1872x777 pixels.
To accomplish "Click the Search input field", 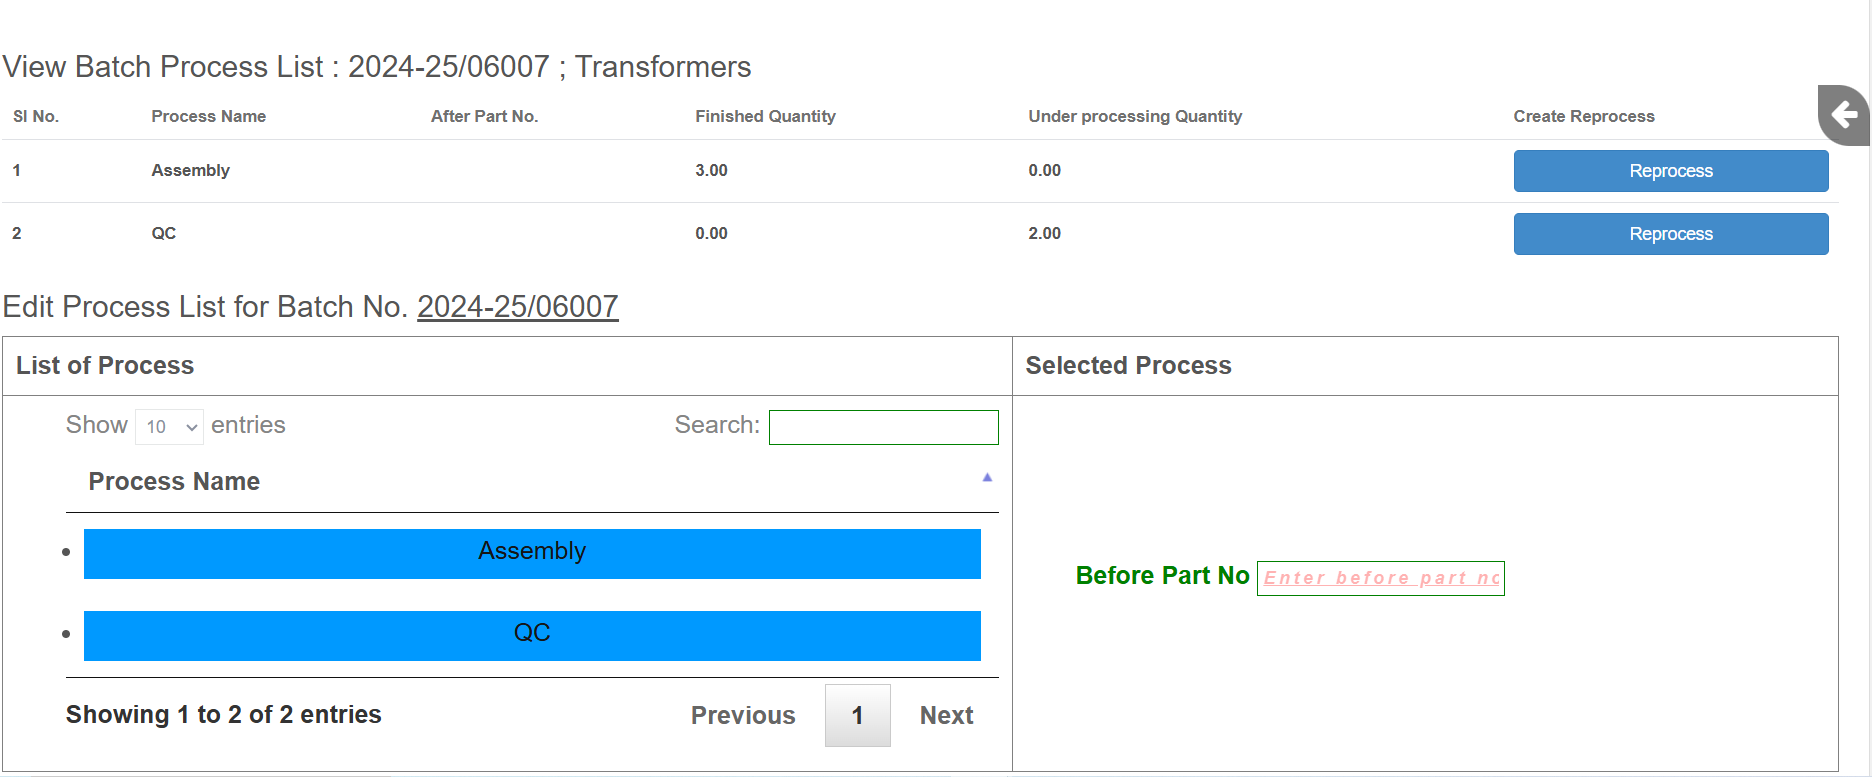I will click(883, 427).
